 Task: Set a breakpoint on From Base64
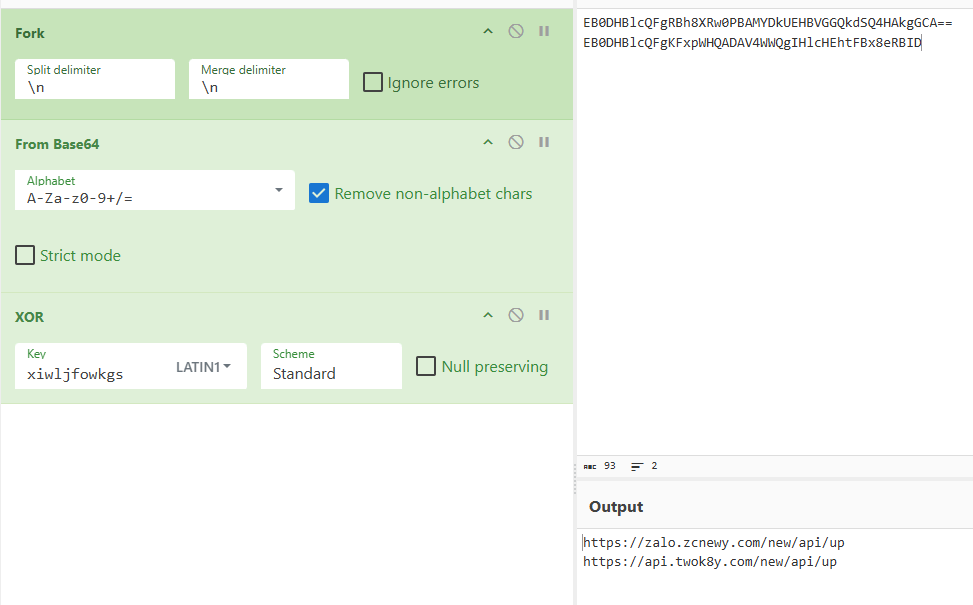point(543,141)
